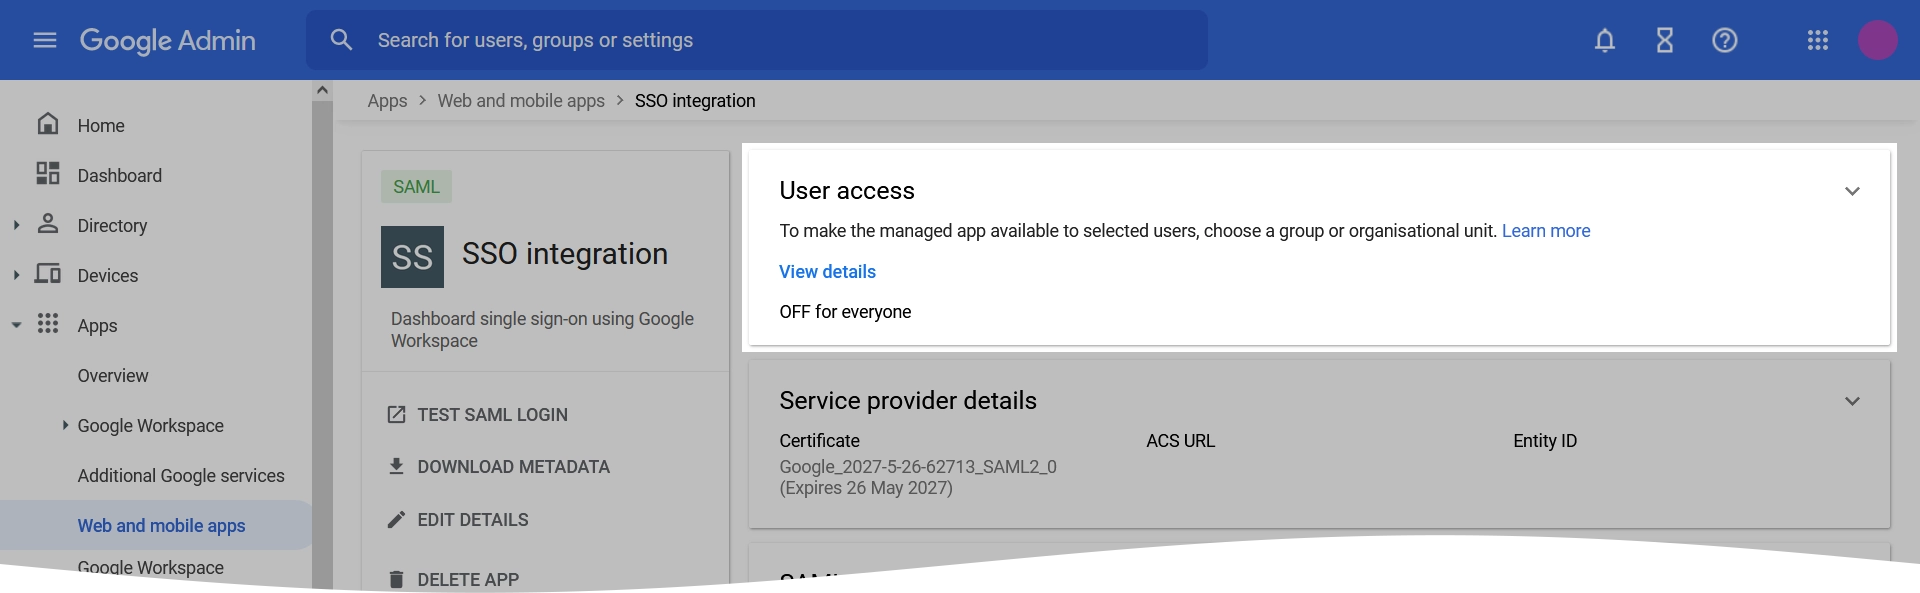Open the tasks hourglass icon
Screen dimensions: 1920x593
(1665, 40)
